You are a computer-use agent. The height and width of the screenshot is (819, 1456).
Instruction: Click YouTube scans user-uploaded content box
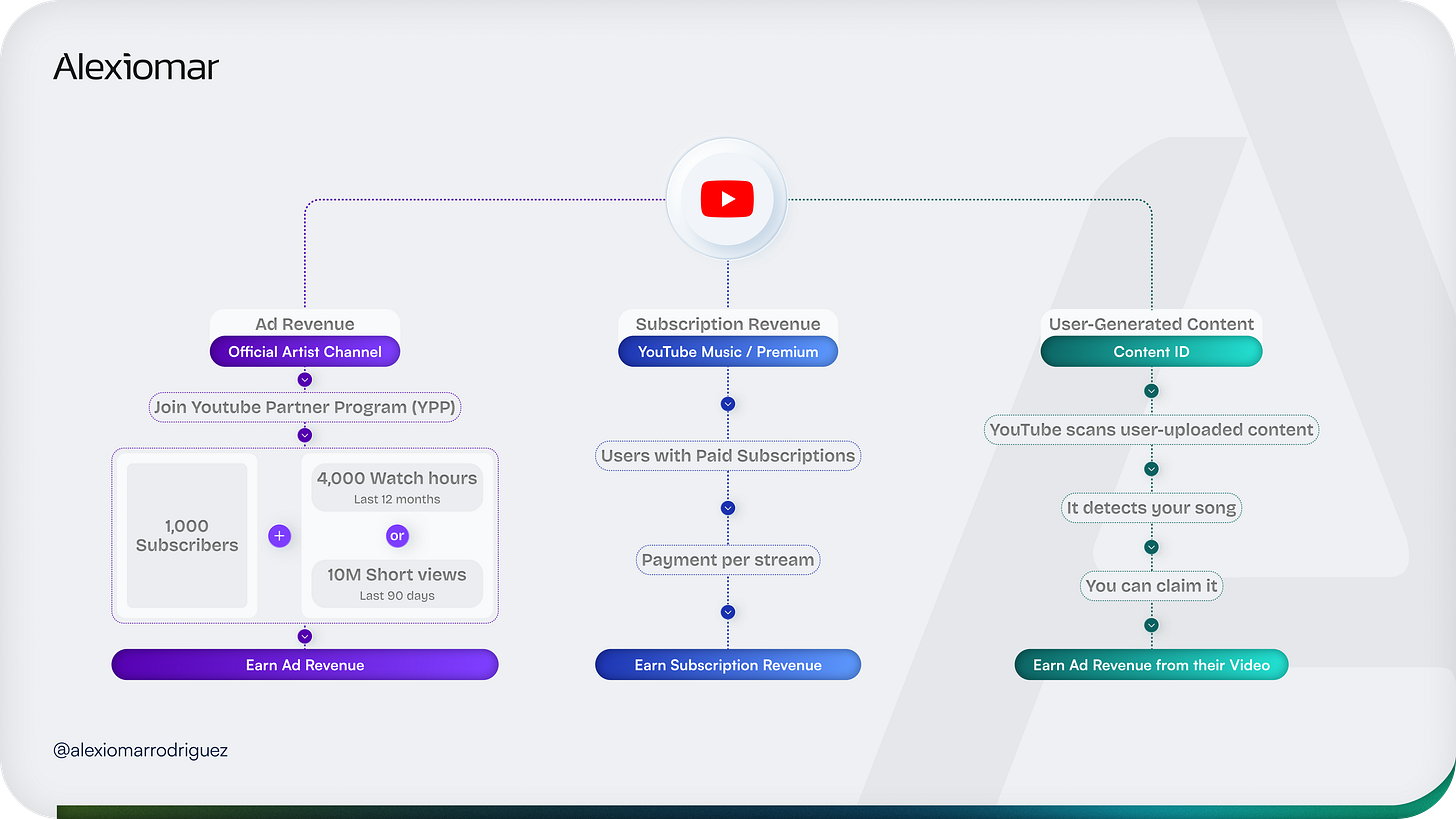click(1151, 430)
